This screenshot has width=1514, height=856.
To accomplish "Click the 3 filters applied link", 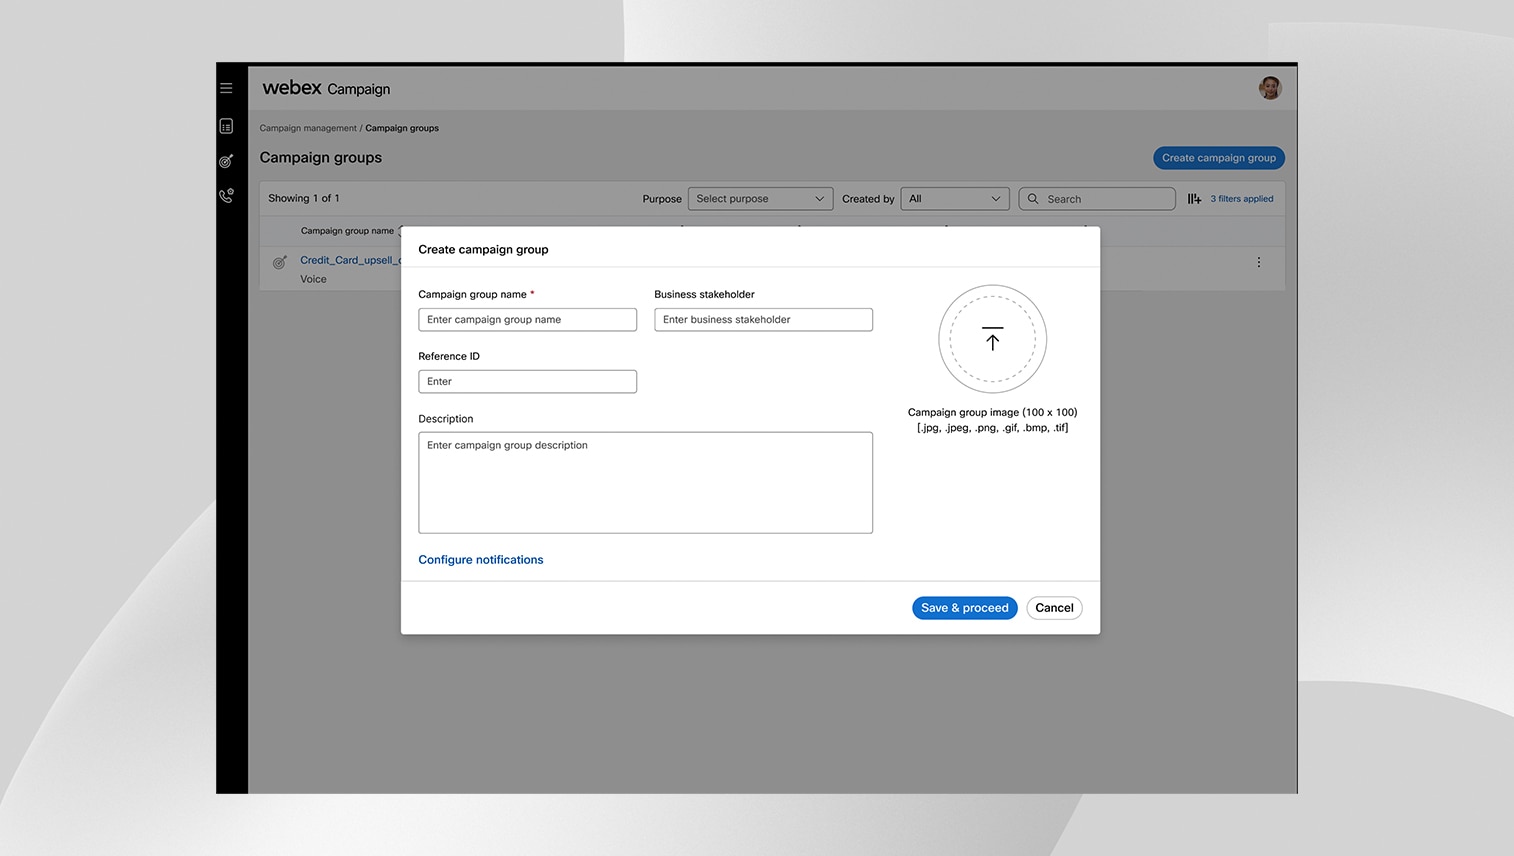I will click(1242, 199).
